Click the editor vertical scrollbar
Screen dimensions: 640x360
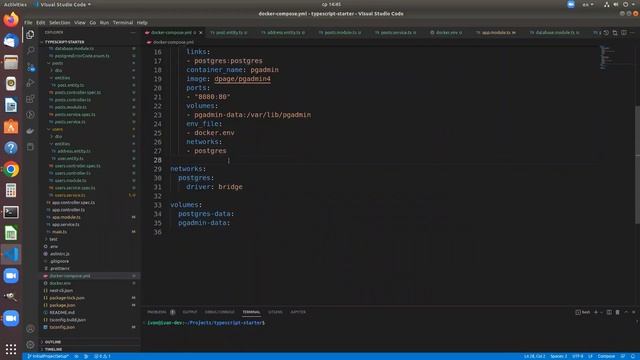[x=637, y=165]
